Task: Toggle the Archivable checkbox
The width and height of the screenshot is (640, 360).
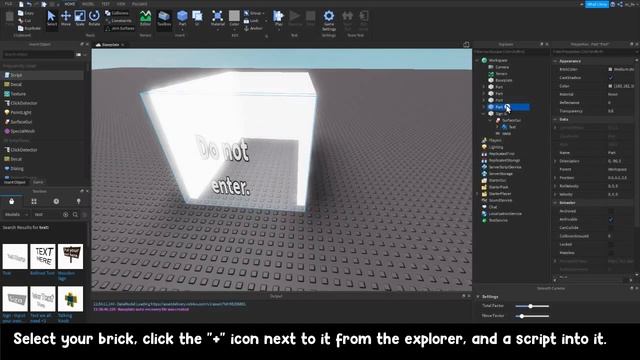Action: tap(611, 219)
